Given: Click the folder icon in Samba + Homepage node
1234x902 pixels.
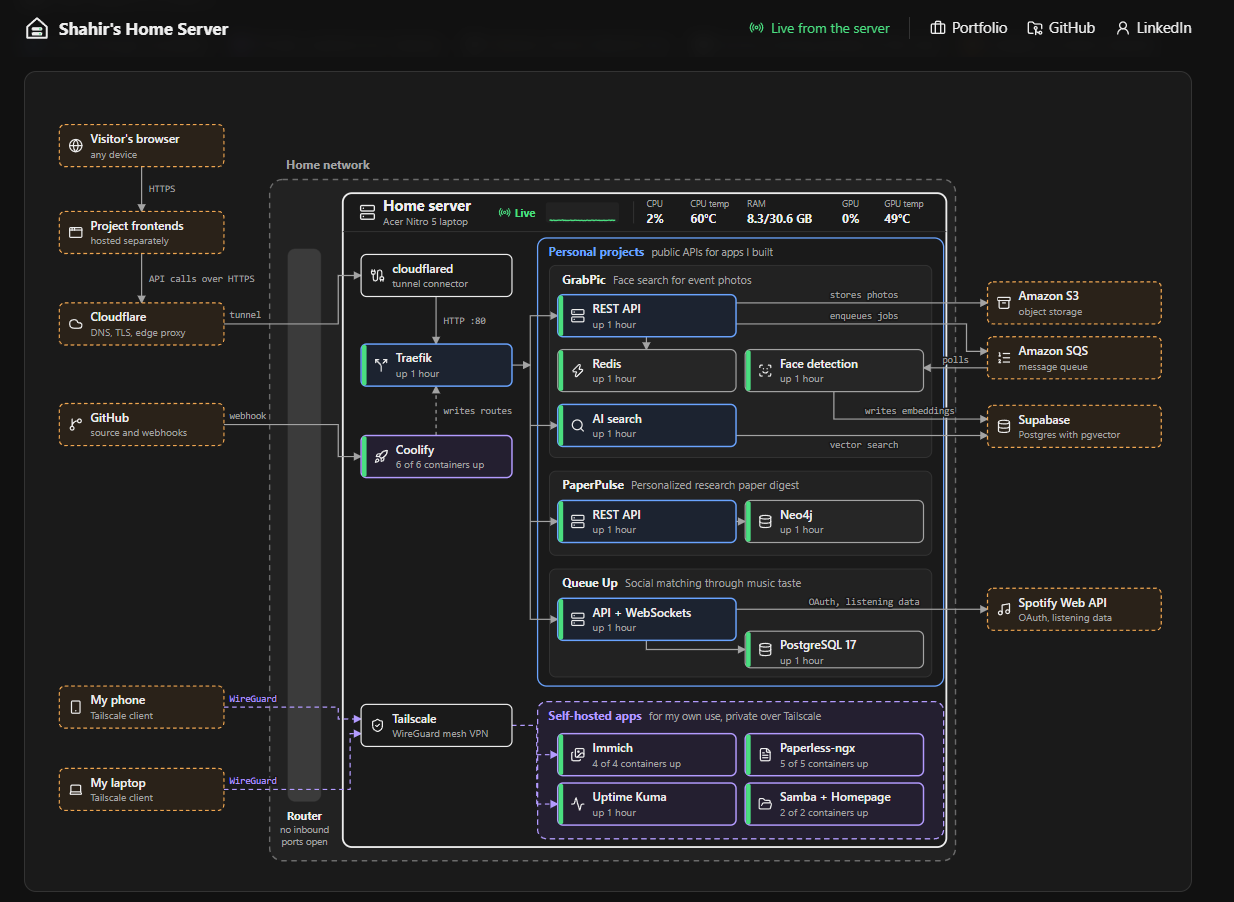Looking at the screenshot, I should pos(765,804).
